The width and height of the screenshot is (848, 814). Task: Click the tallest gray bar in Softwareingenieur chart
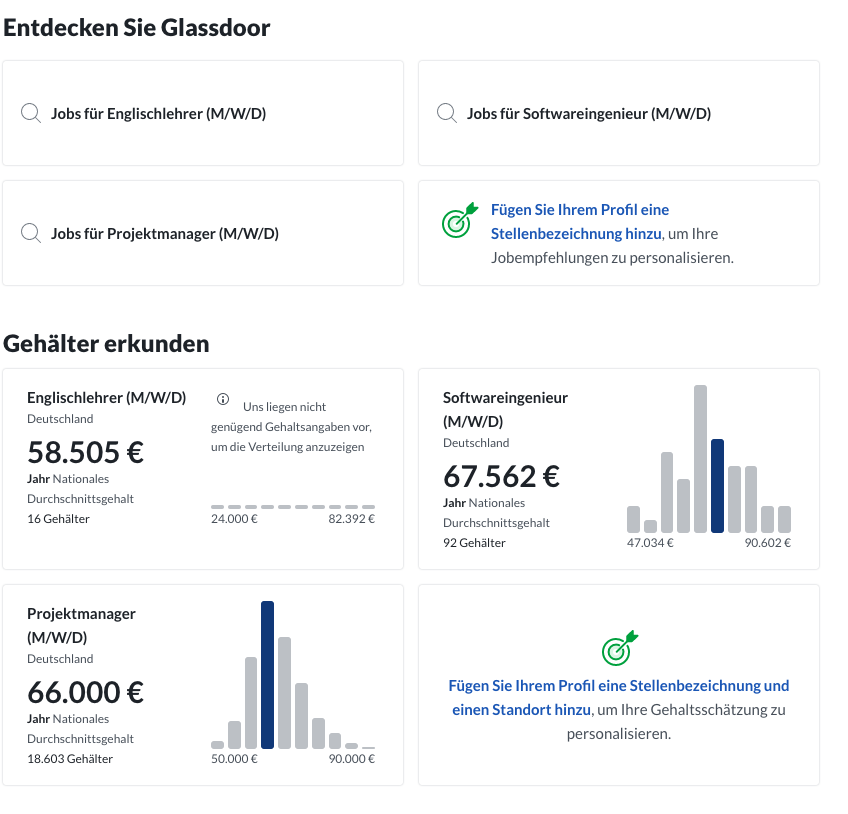(x=700, y=459)
